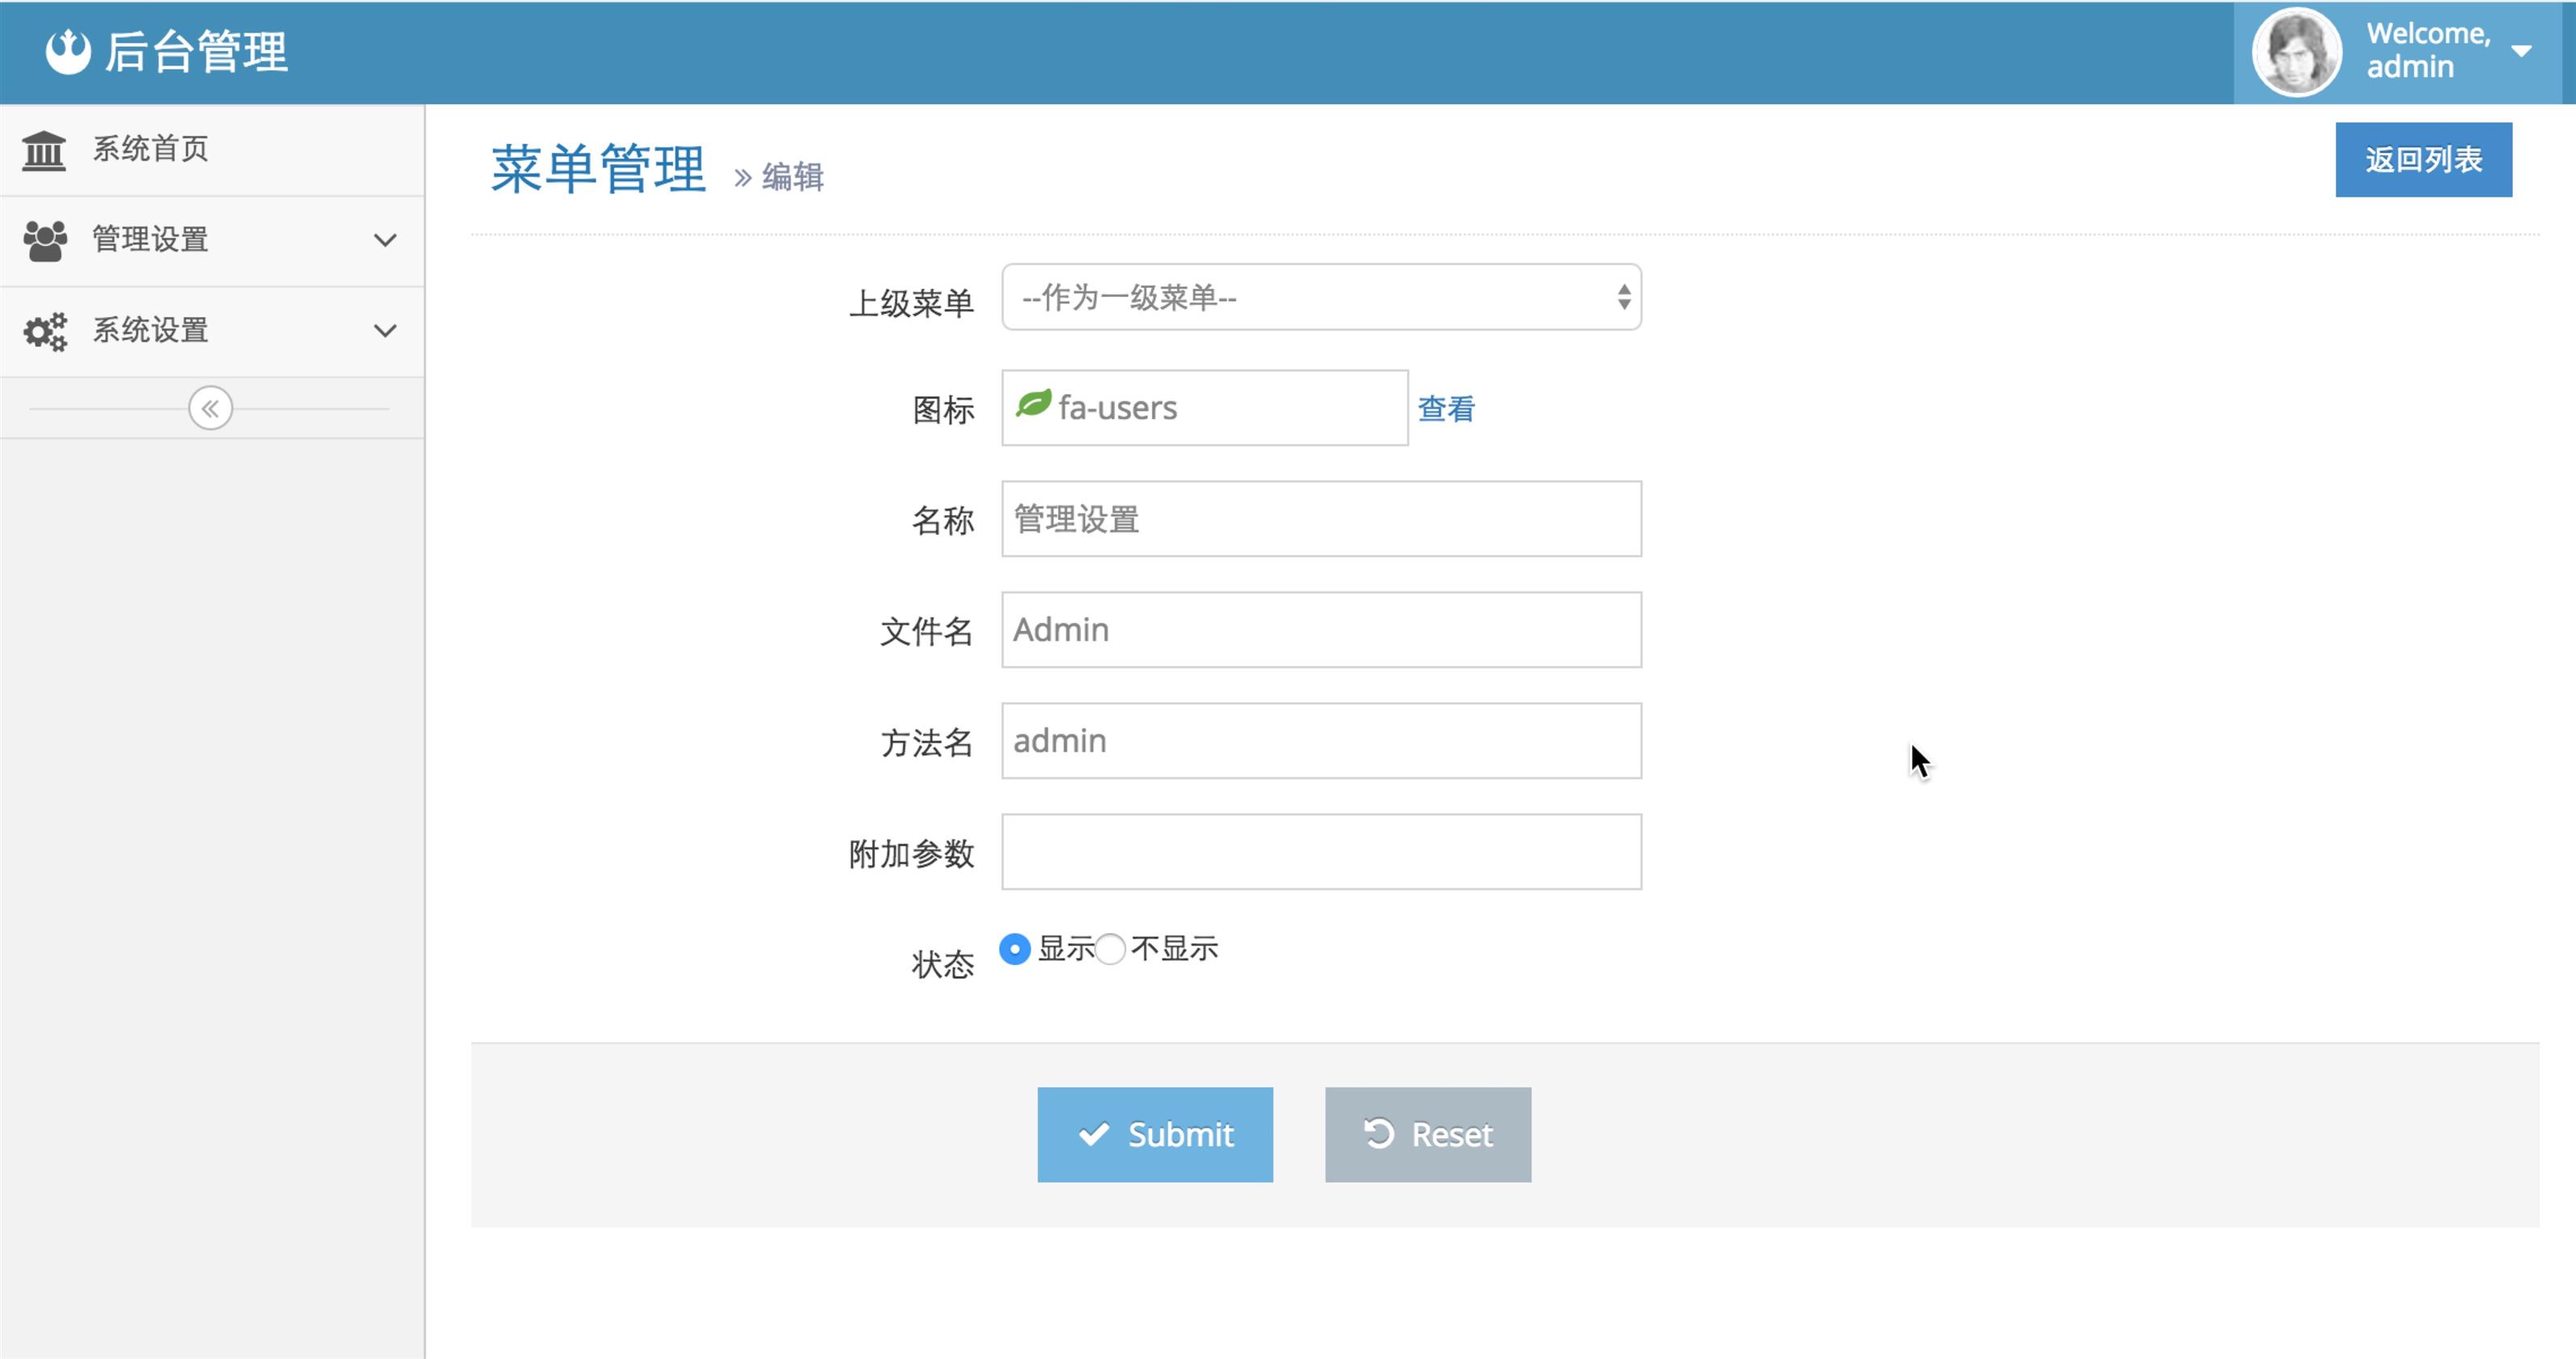
Task: Open the 上级菜单 dropdown select
Action: pyautogui.click(x=1320, y=297)
